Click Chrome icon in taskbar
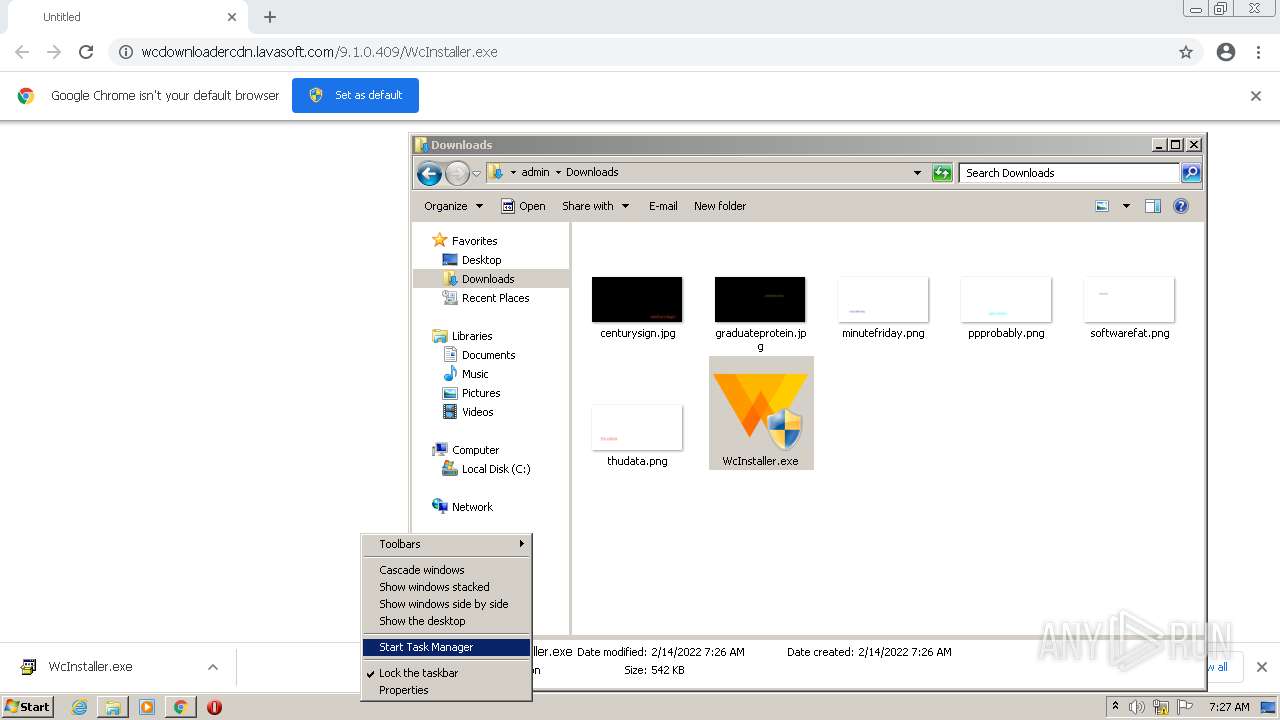The height and width of the screenshot is (720, 1280). tap(181, 707)
